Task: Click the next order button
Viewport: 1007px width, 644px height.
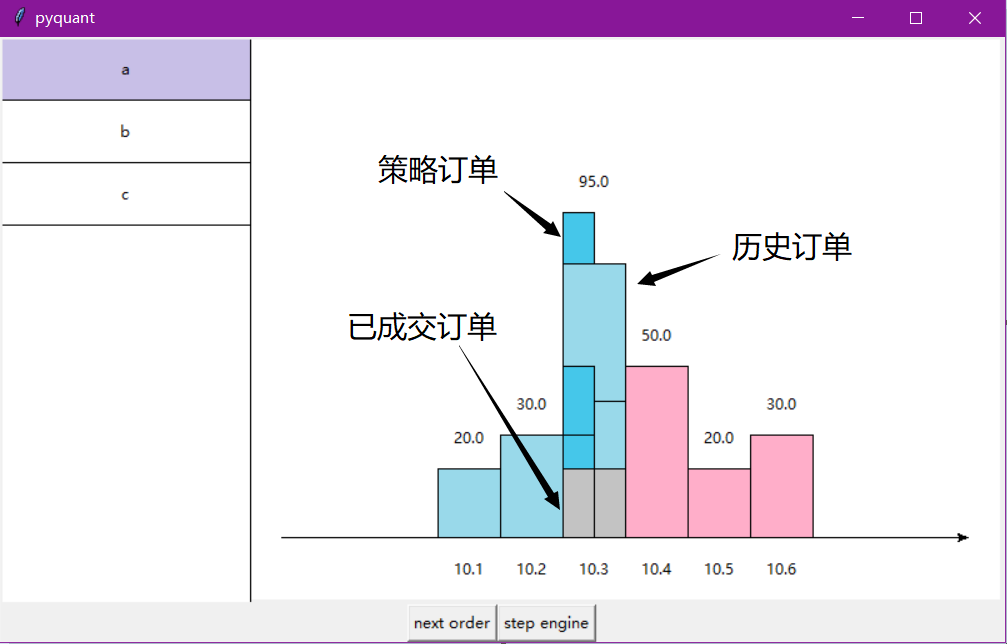Action: coord(452,623)
